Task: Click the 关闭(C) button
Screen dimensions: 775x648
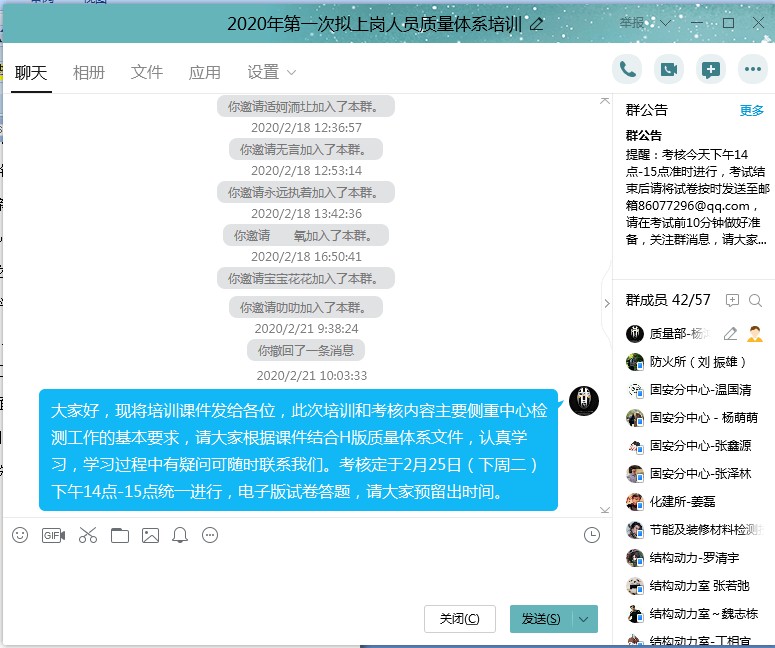Action: coord(460,619)
